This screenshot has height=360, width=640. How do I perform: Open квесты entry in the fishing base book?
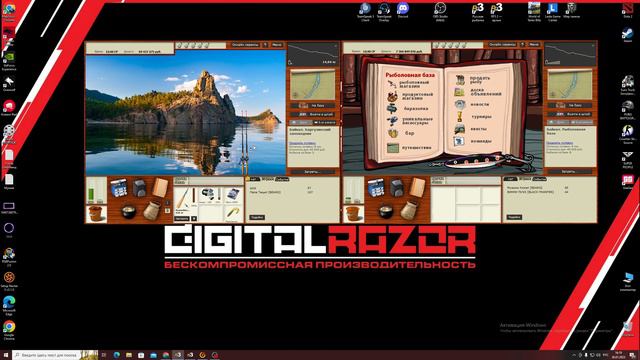471,129
